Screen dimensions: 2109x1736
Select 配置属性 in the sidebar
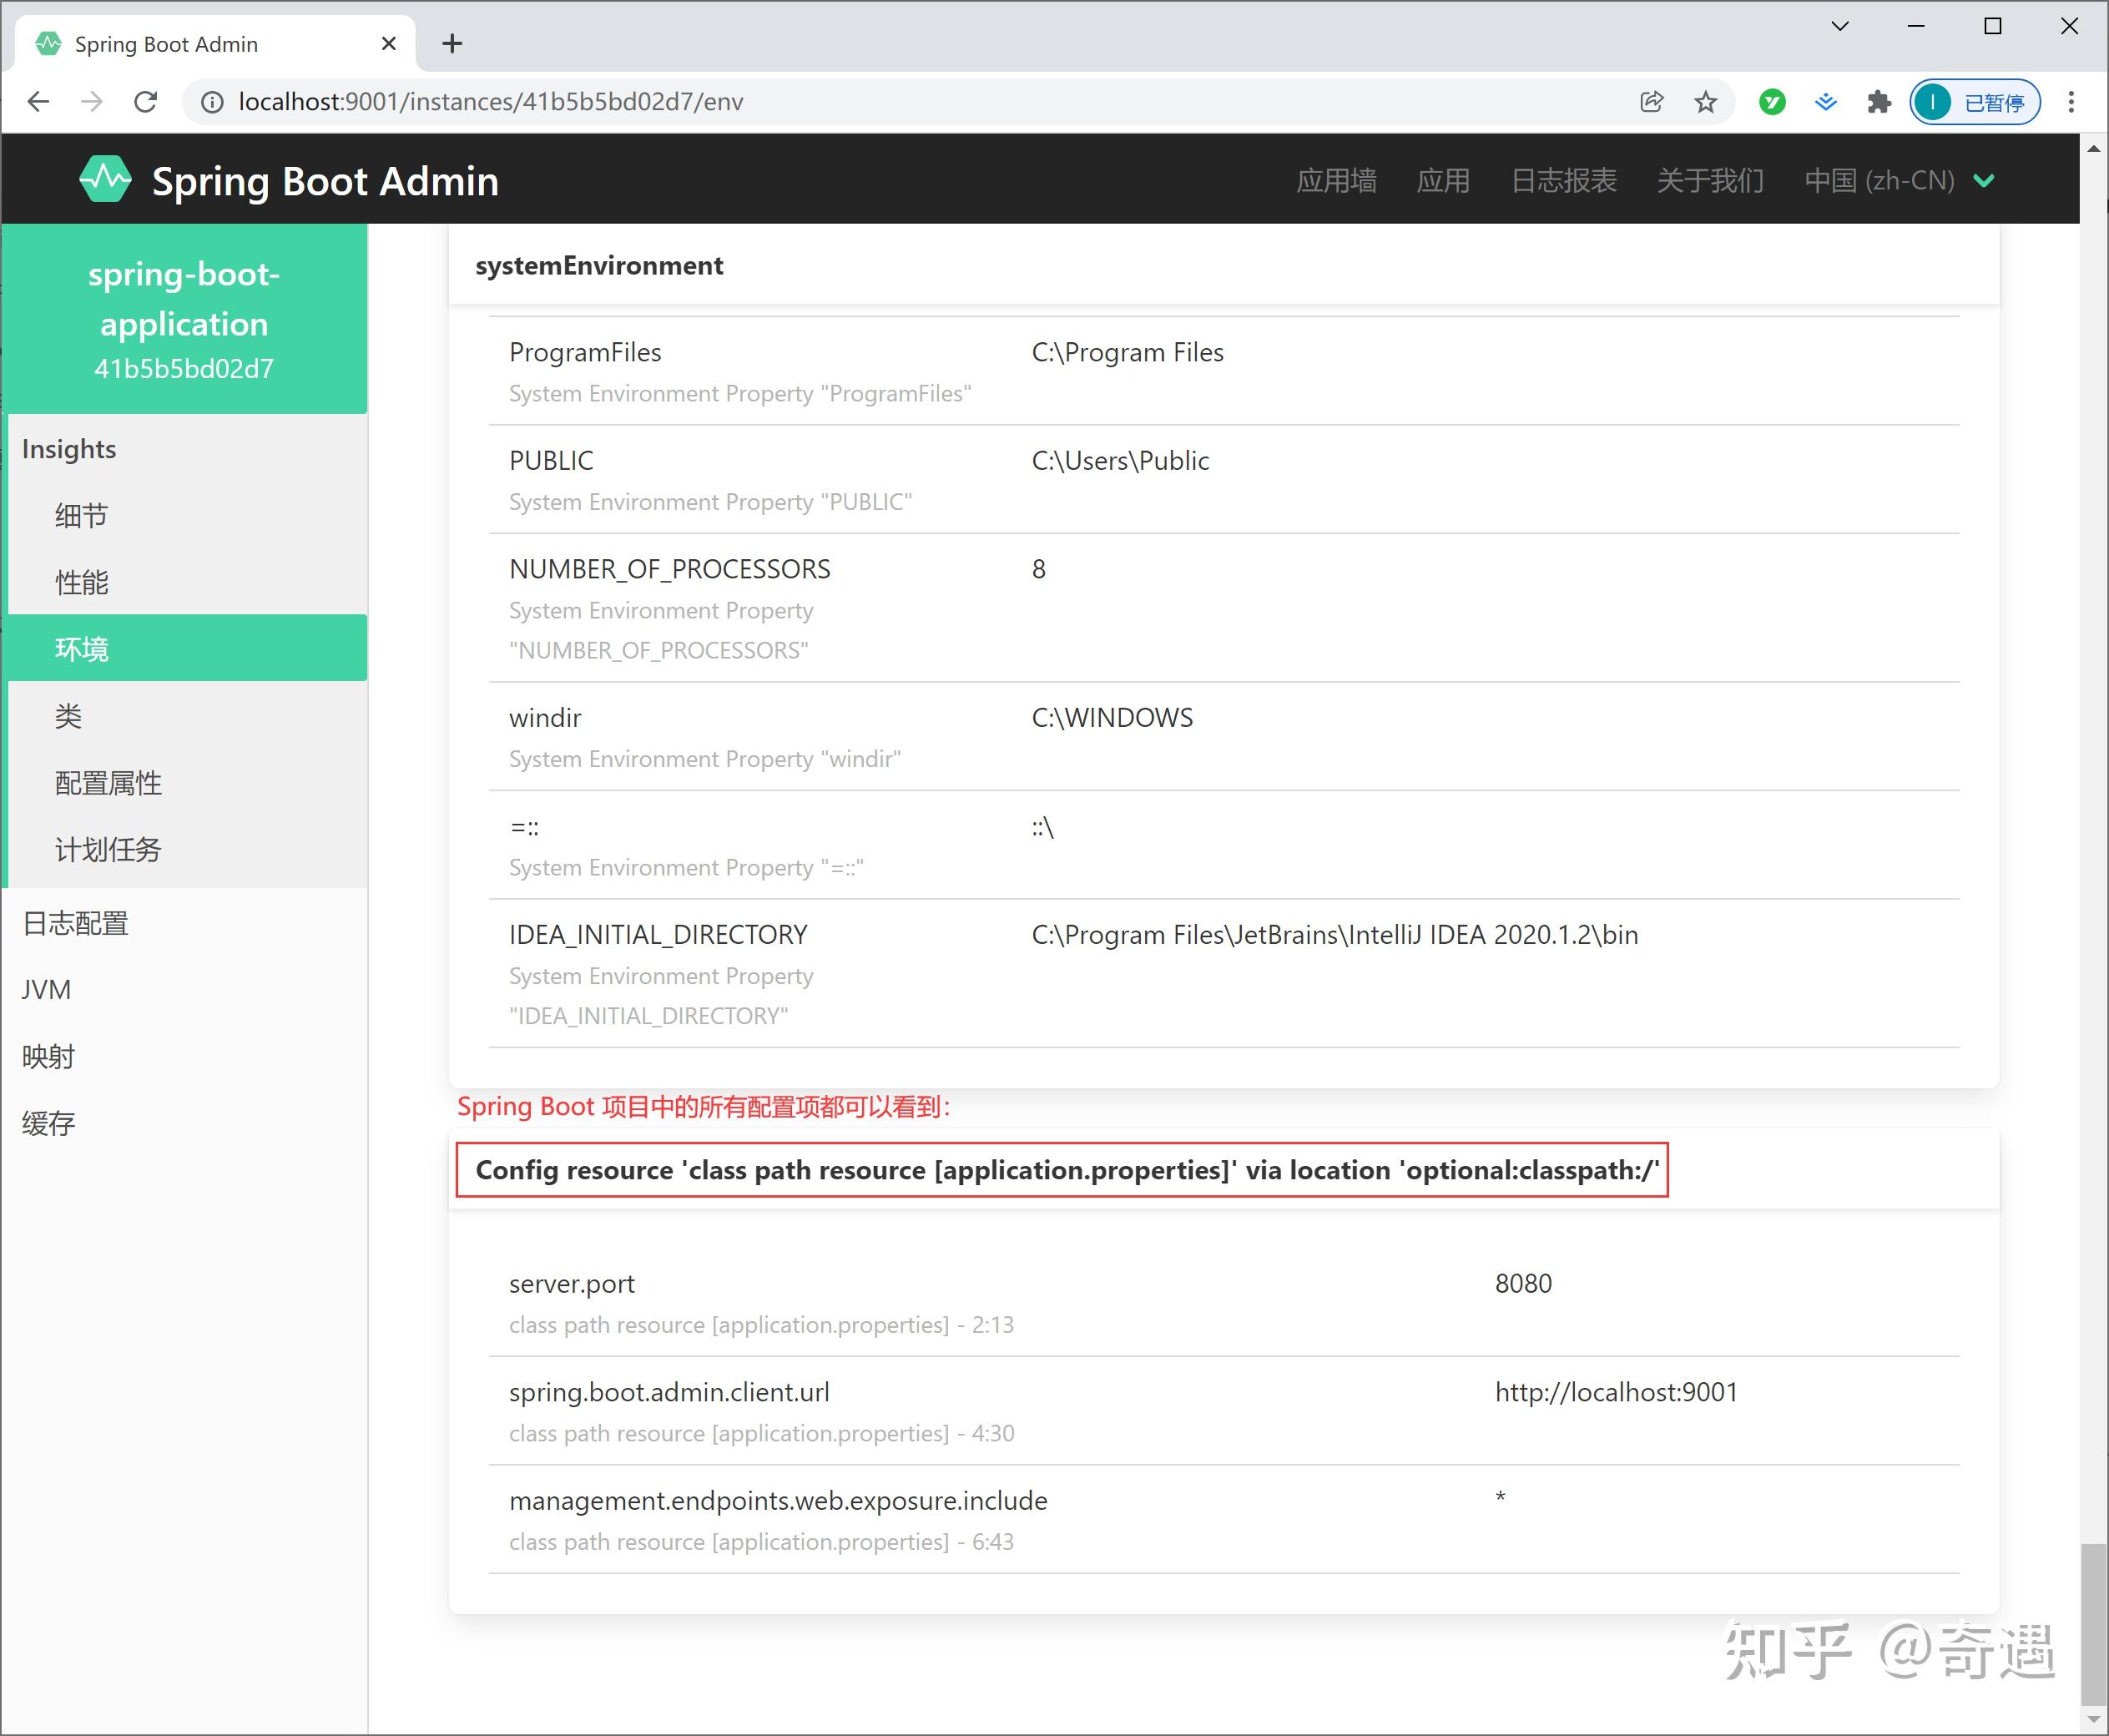point(108,783)
